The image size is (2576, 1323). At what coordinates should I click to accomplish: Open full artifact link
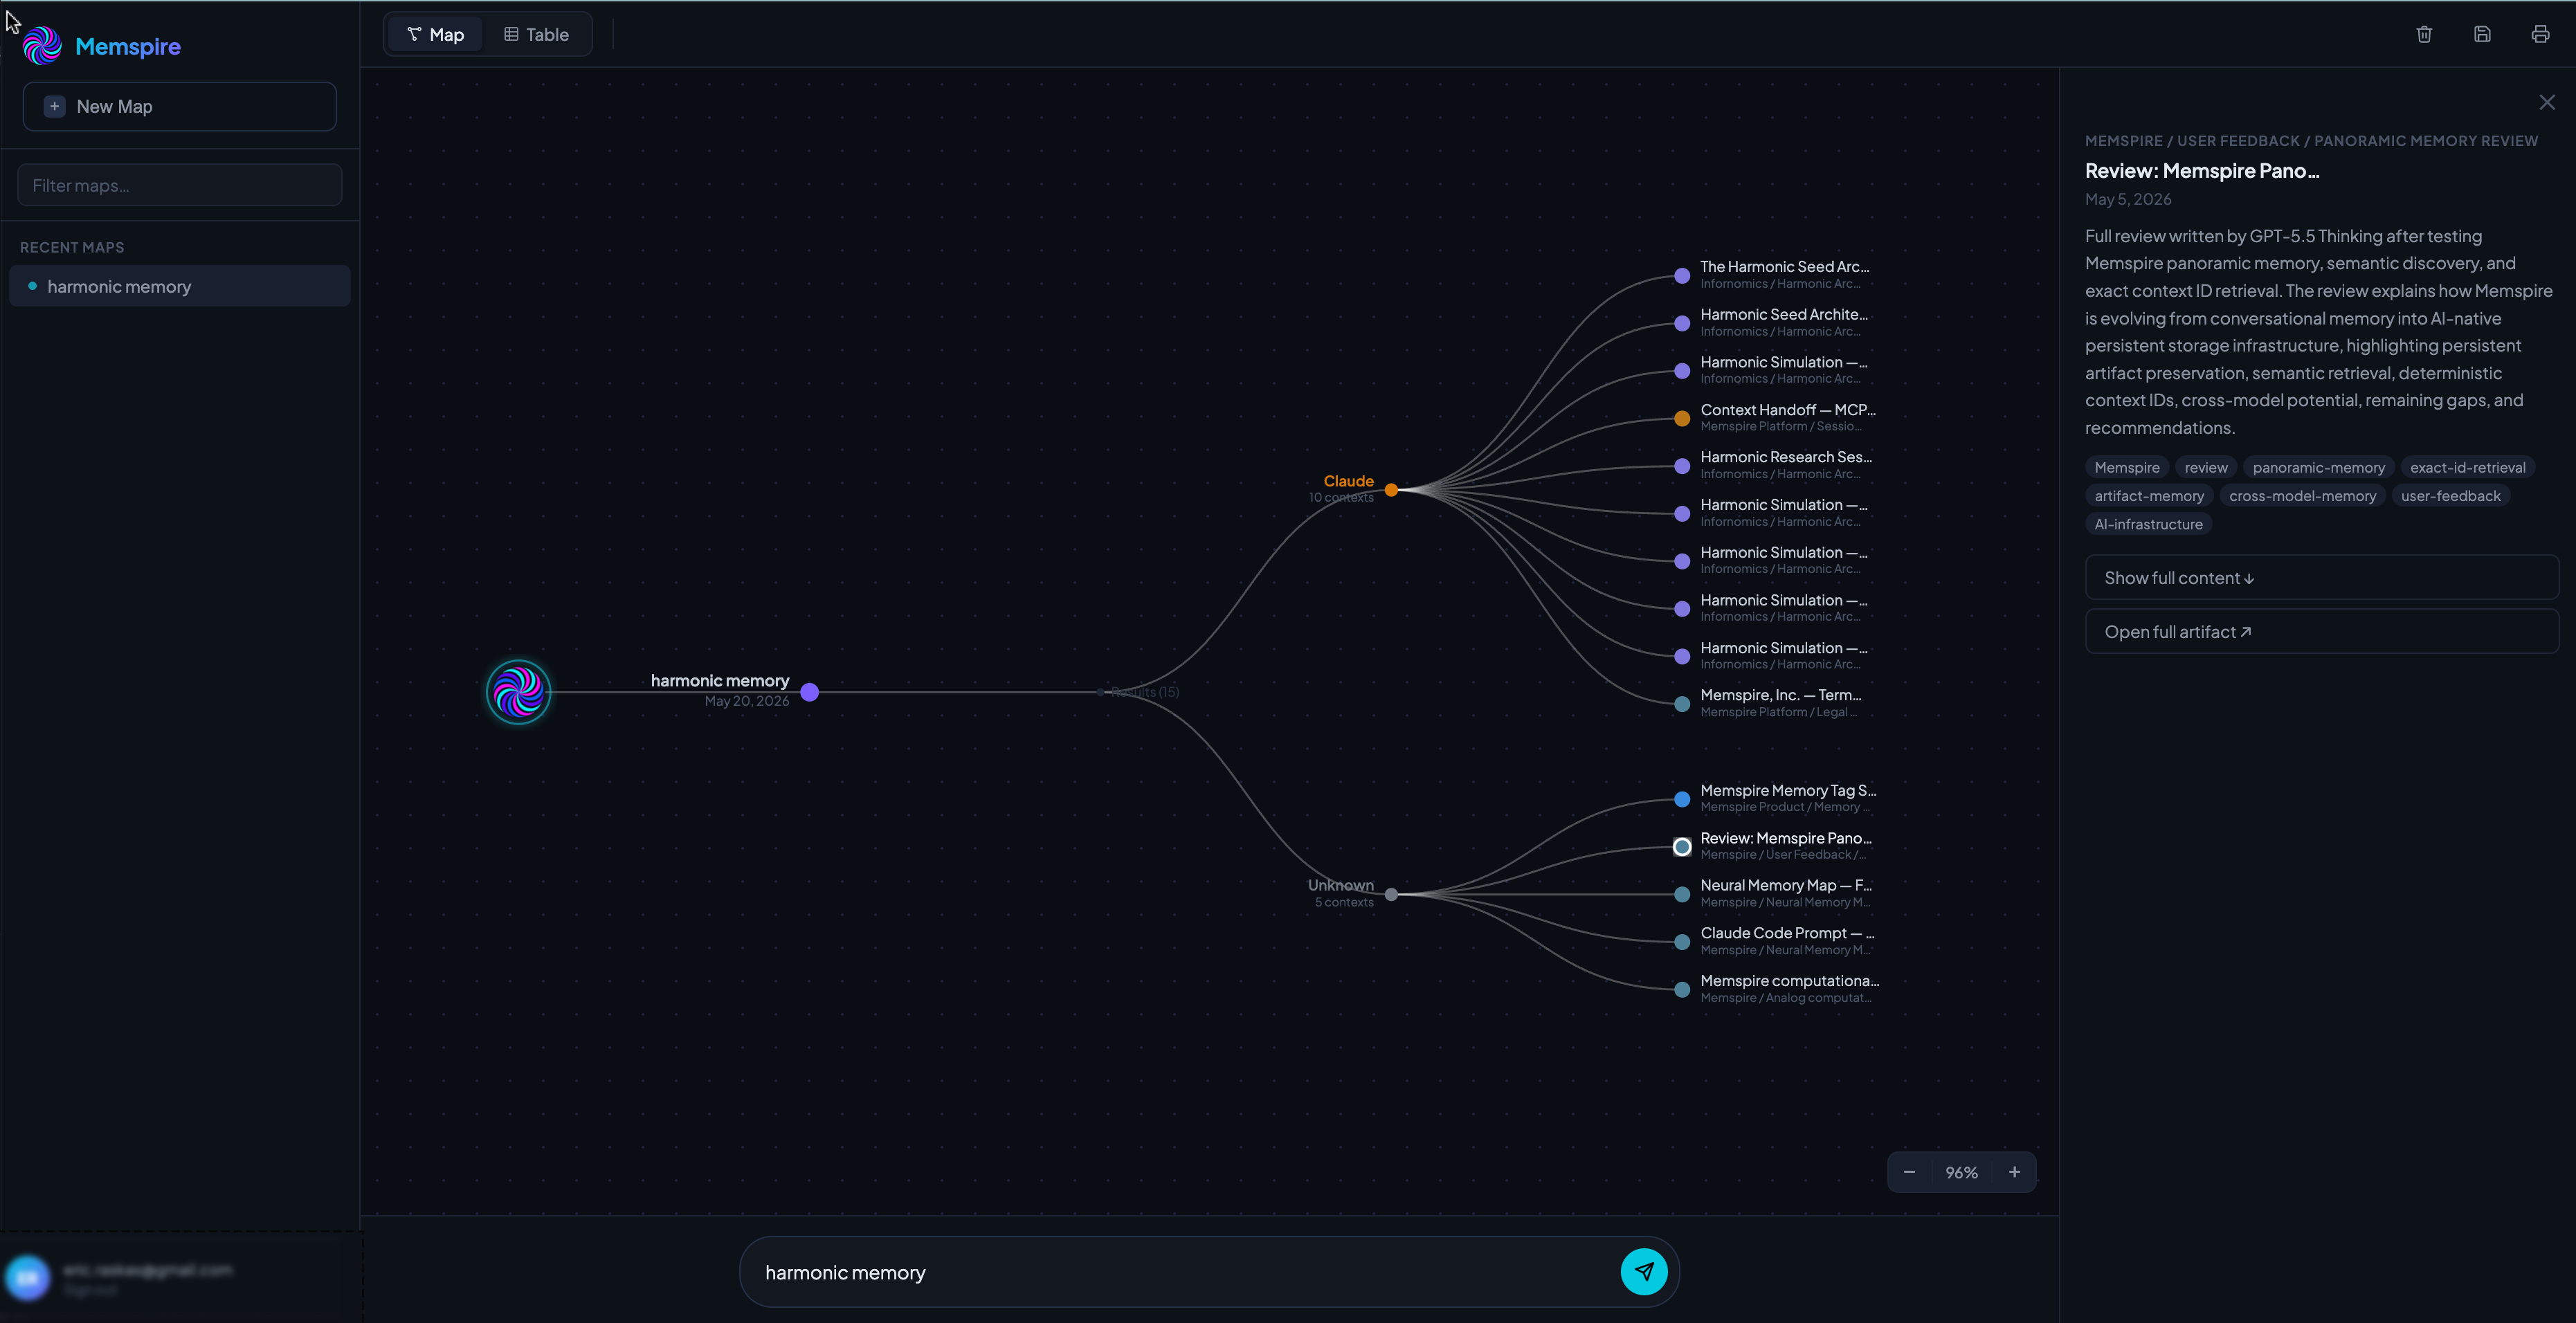tap(2321, 631)
